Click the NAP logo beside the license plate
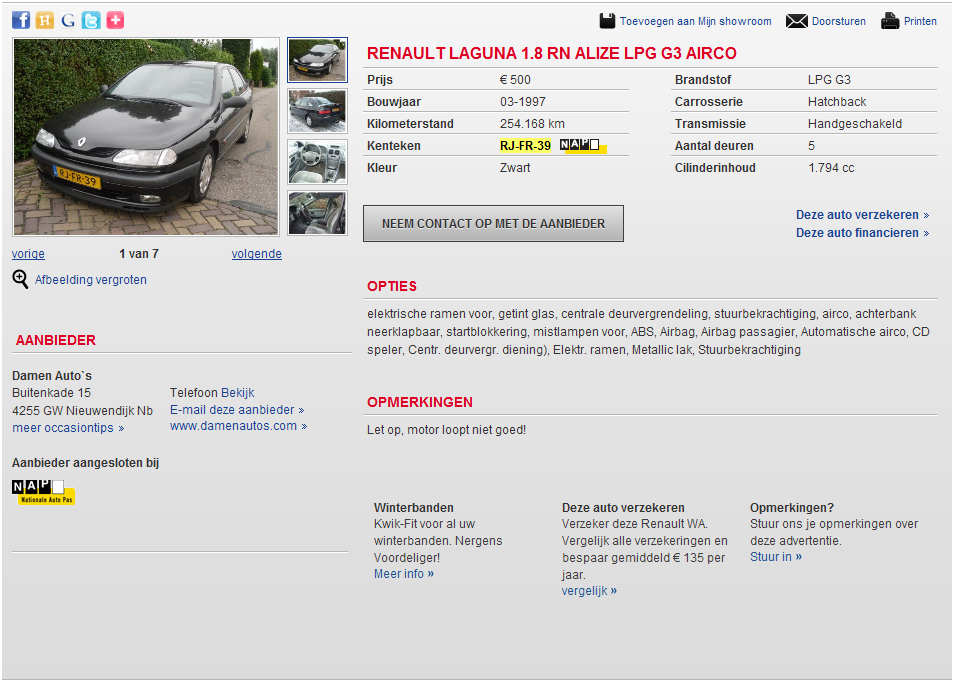 click(580, 146)
